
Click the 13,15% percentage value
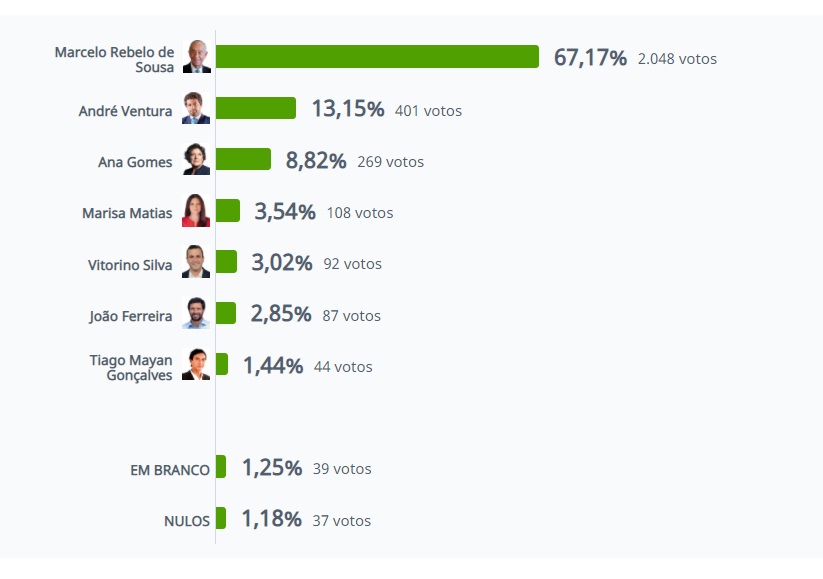coord(347,109)
